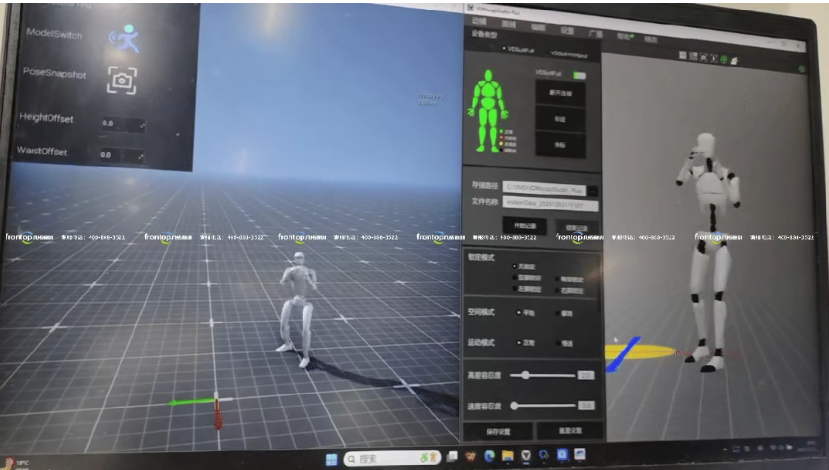Select the 正常 motion mode radio button

[518, 342]
